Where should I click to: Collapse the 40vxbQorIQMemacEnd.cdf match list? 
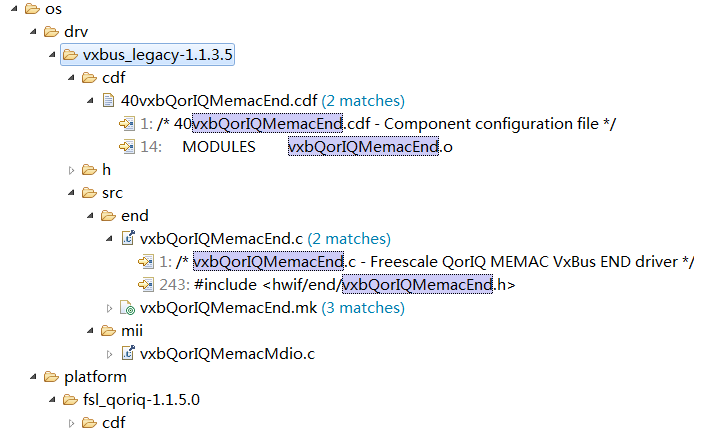click(91, 101)
